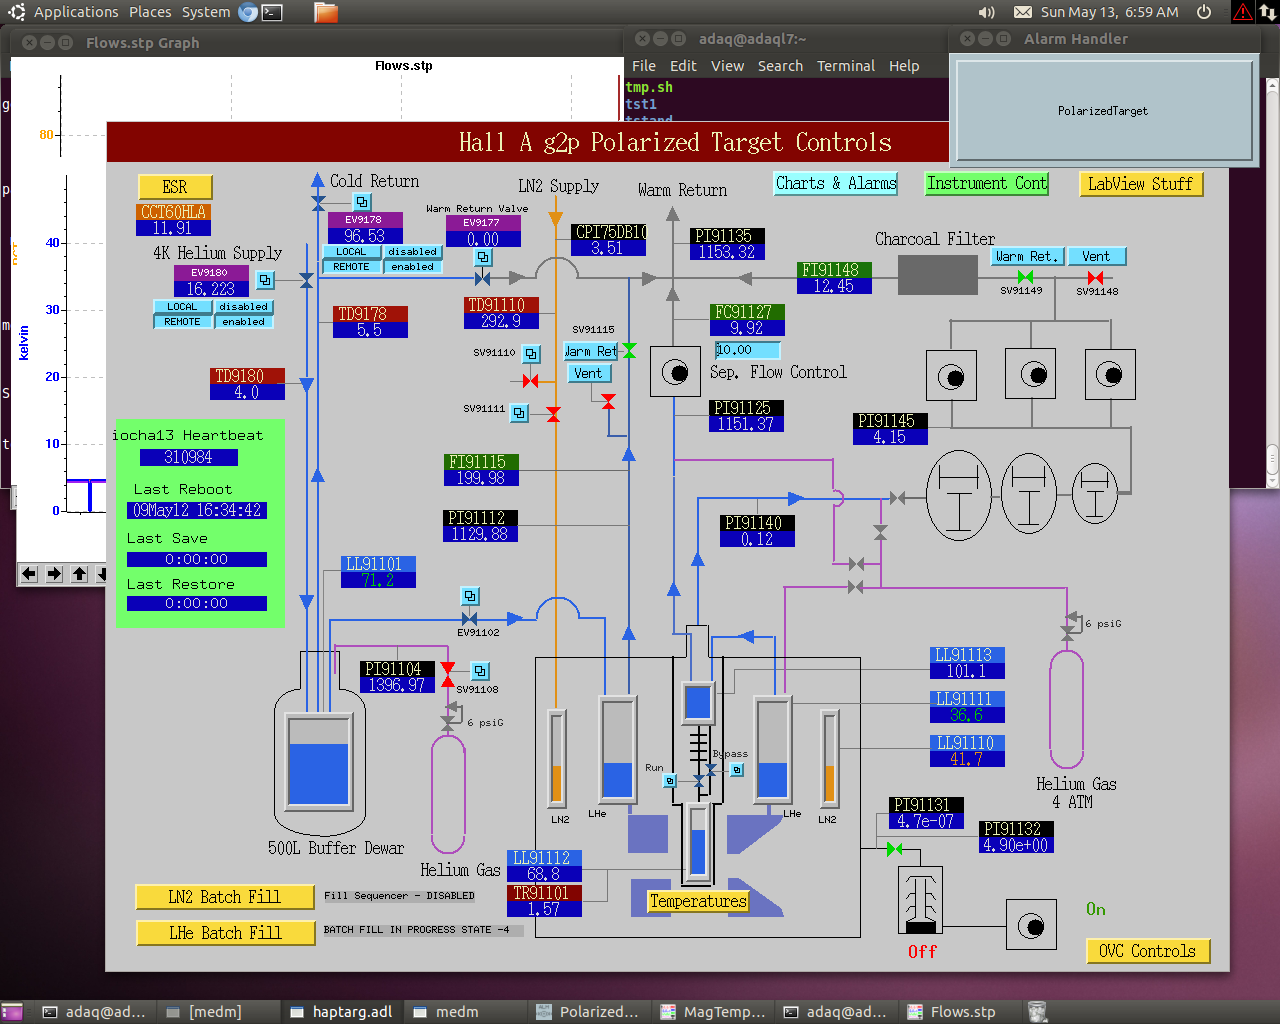Select enabled for EV9178
Screen dimensions: 1280x1024
coord(413,267)
